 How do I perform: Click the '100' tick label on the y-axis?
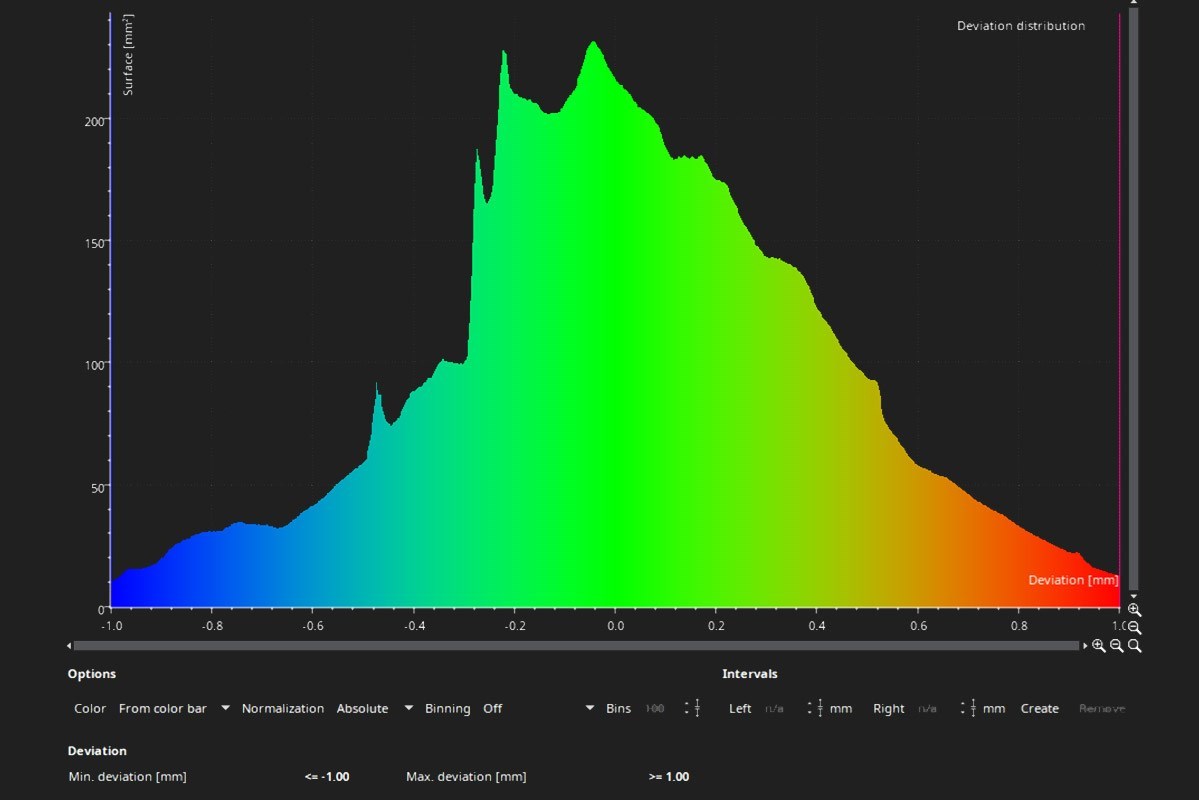coord(94,365)
